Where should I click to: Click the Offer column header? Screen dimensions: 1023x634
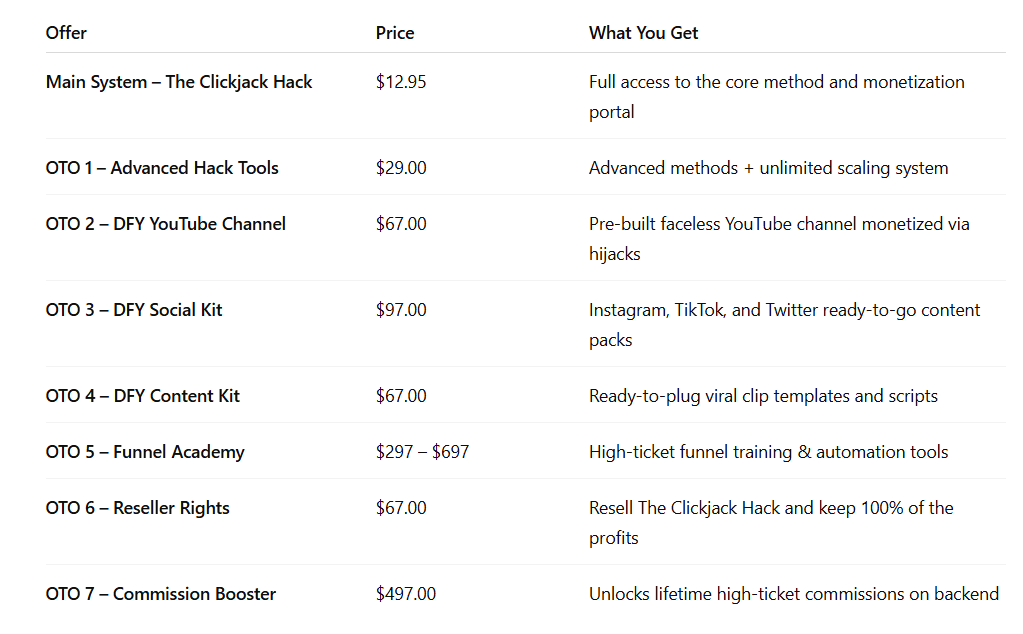pyautogui.click(x=66, y=33)
